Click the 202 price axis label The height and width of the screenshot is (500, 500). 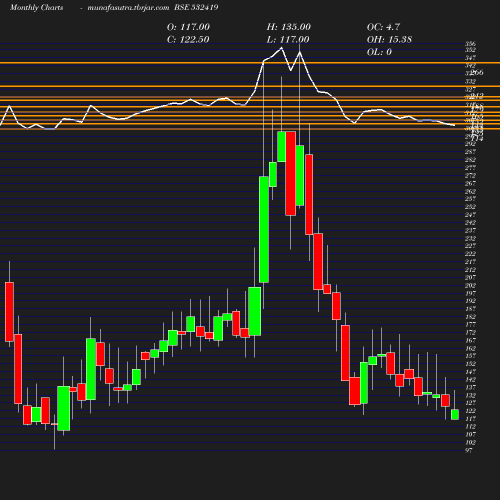(x=470, y=285)
